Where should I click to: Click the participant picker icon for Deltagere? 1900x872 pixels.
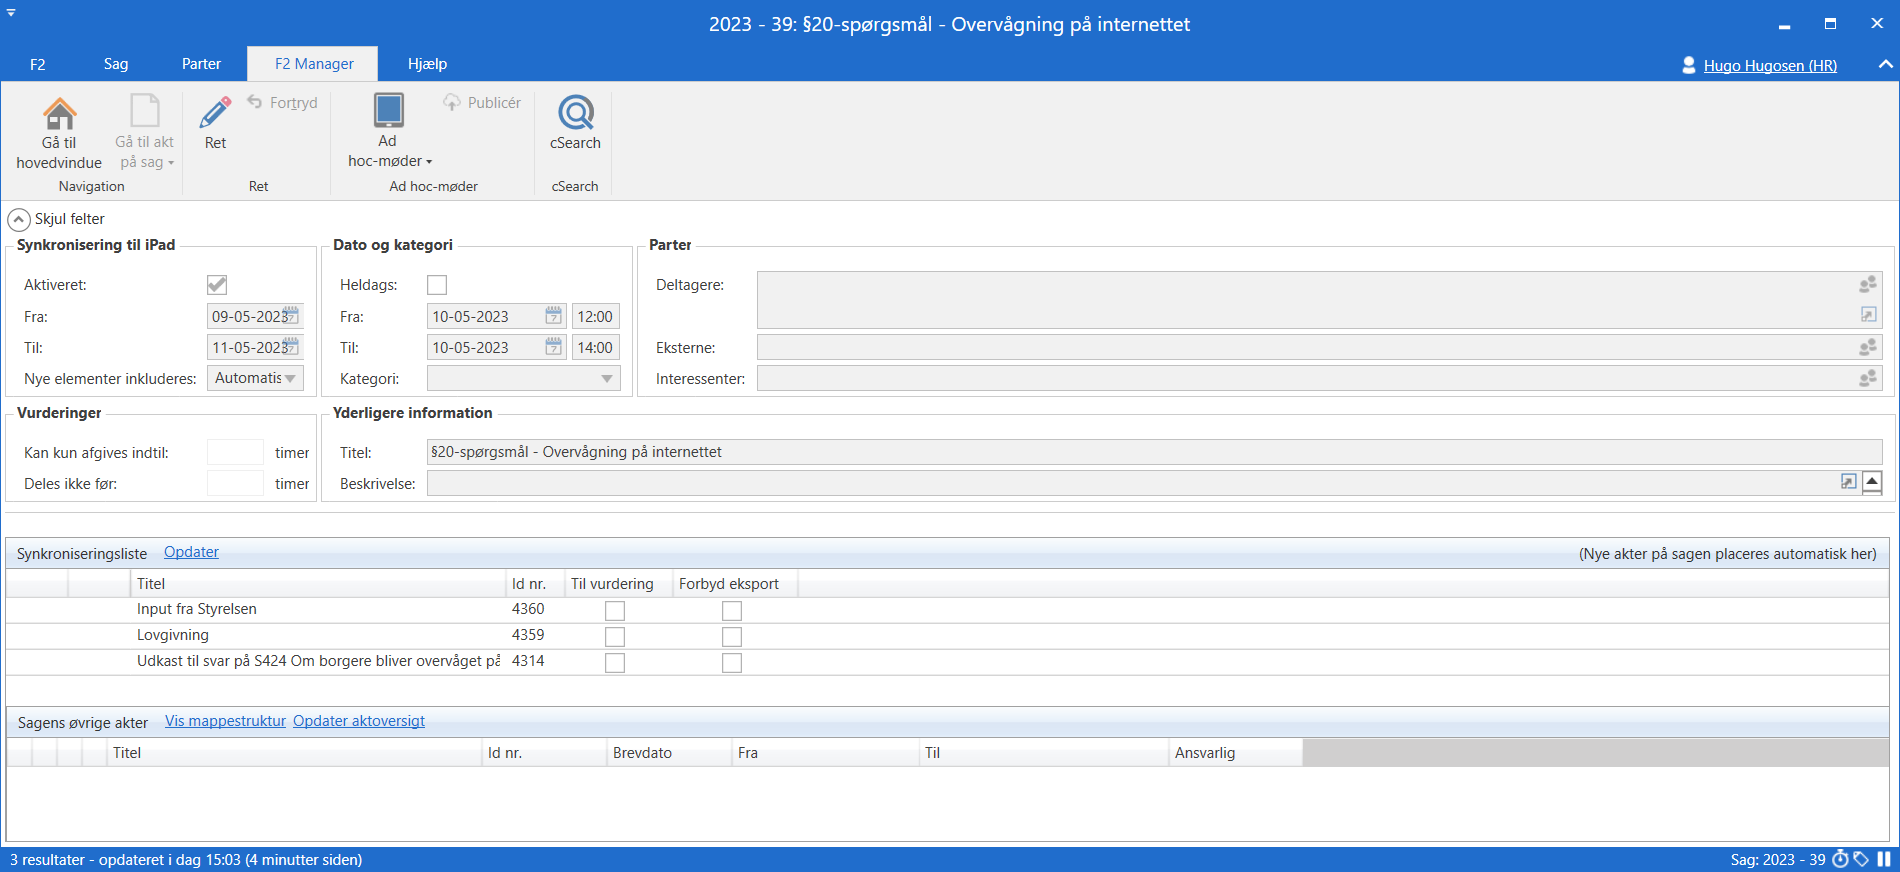pyautogui.click(x=1867, y=285)
